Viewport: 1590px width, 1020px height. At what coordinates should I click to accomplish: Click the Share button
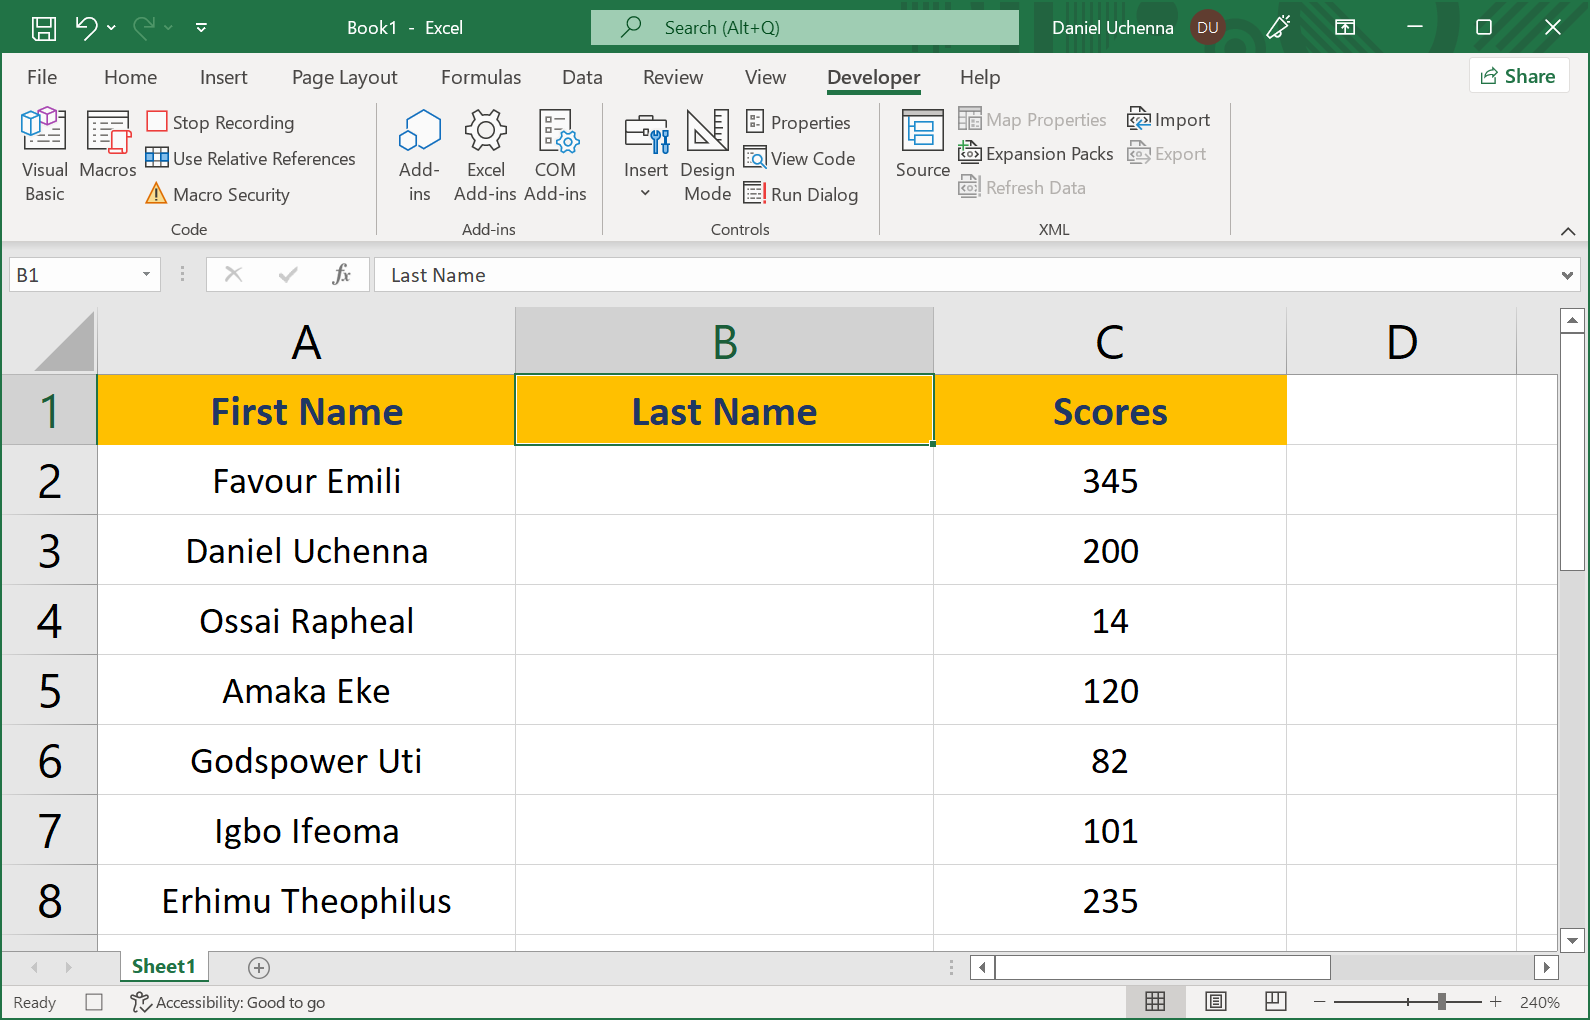point(1518,76)
